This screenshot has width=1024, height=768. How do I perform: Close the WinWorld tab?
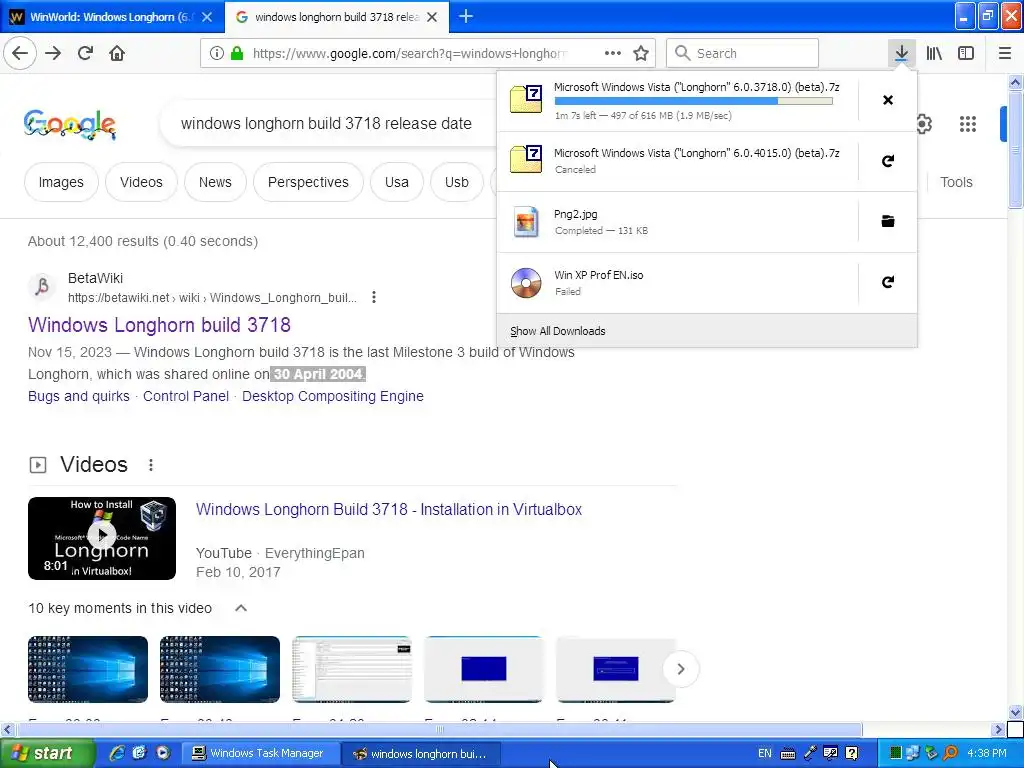(207, 17)
